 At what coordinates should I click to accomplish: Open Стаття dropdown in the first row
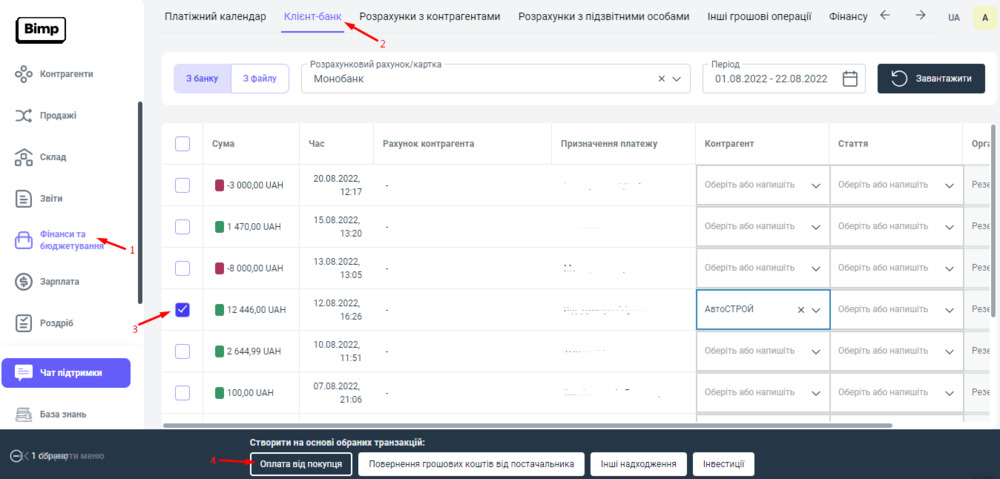click(x=947, y=185)
